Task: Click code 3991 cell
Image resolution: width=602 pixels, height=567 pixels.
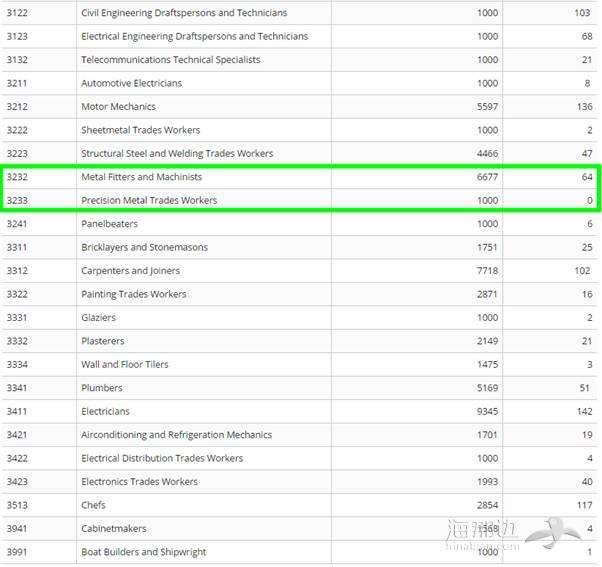Action: pyautogui.click(x=17, y=551)
